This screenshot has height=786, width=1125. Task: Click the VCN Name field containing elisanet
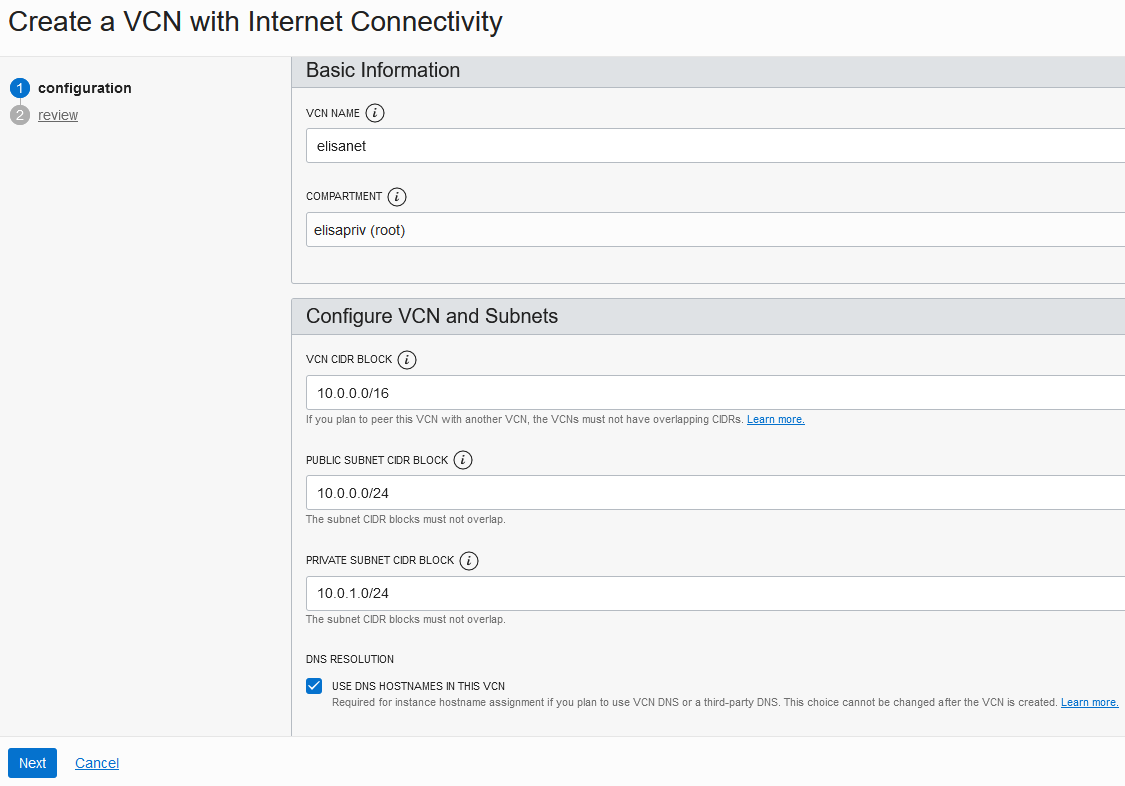coord(715,146)
